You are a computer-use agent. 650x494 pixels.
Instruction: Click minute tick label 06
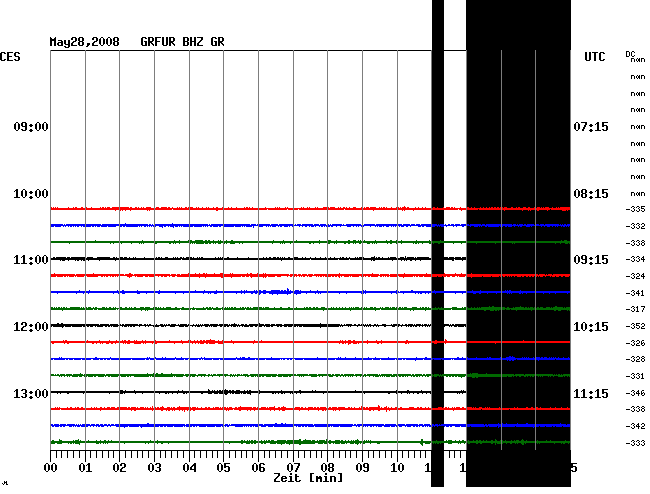tap(258, 468)
